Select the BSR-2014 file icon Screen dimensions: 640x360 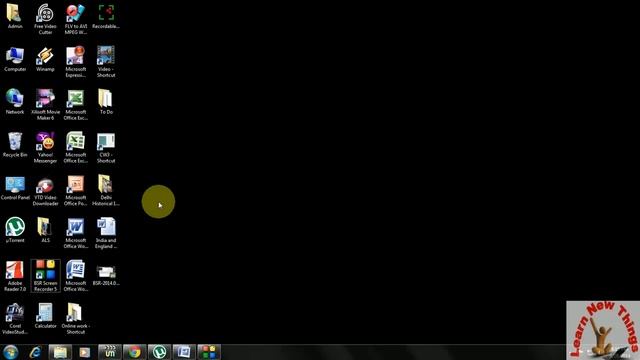click(106, 274)
